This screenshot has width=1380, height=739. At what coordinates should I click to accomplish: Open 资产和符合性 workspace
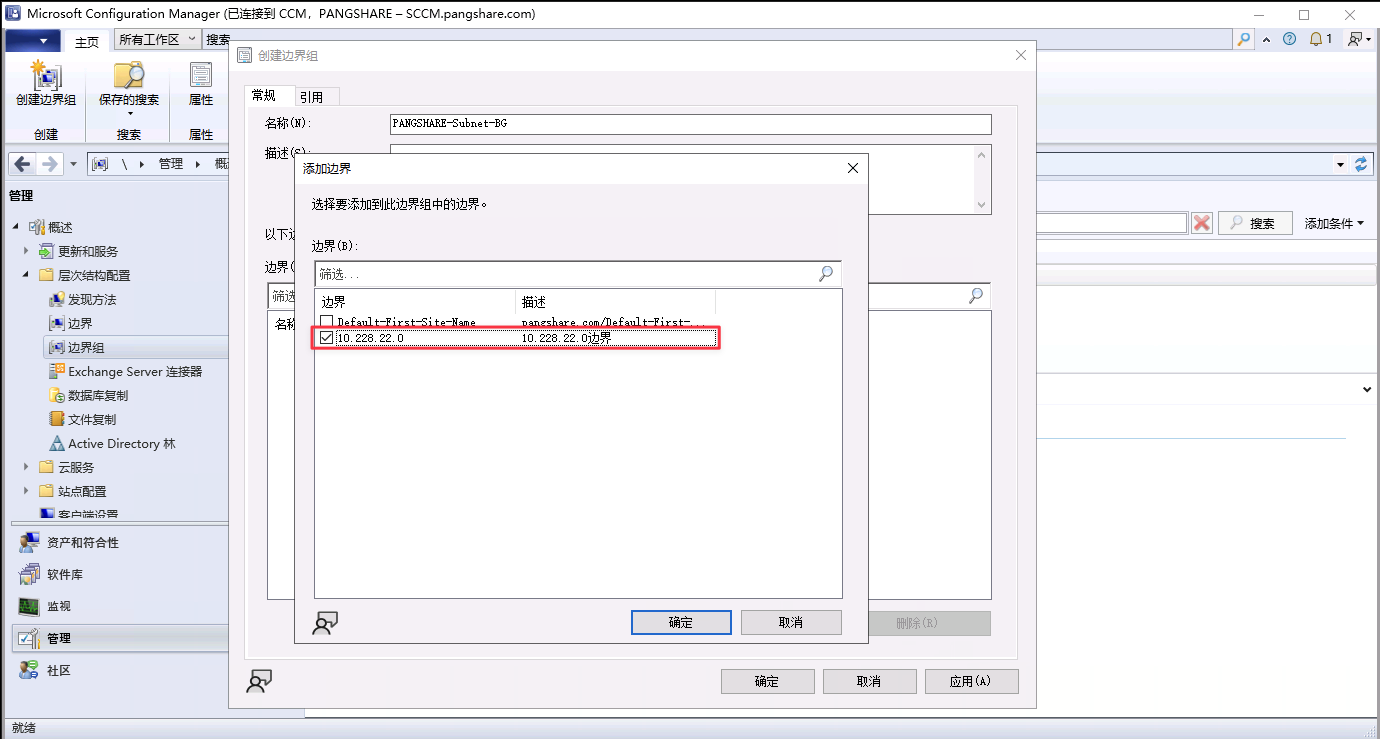tap(83, 542)
